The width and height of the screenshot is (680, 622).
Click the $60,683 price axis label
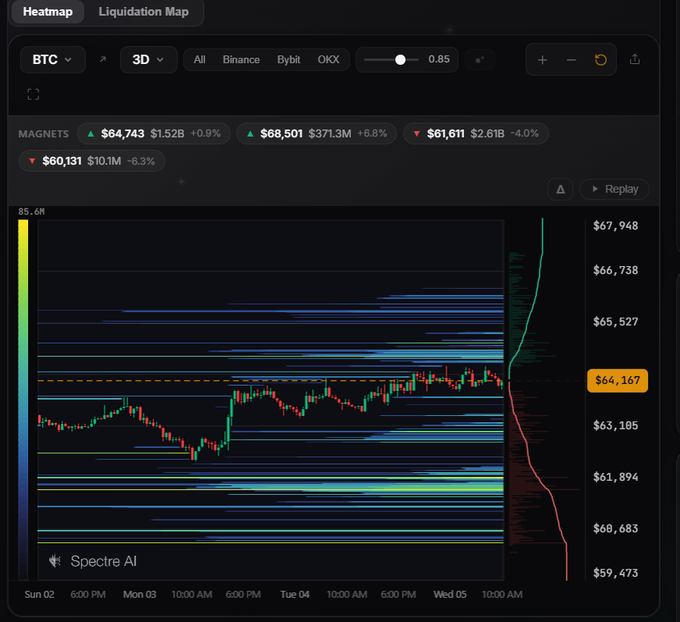coord(616,528)
